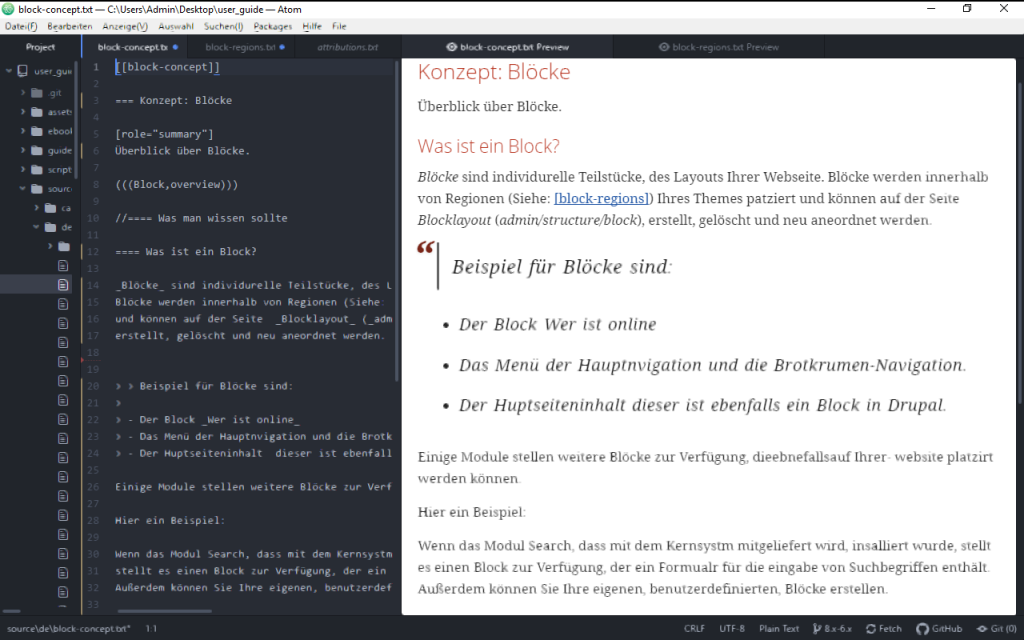Click the modified dot on block-concept.txt tab
Screen dimensions: 1024x640
pos(175,47)
